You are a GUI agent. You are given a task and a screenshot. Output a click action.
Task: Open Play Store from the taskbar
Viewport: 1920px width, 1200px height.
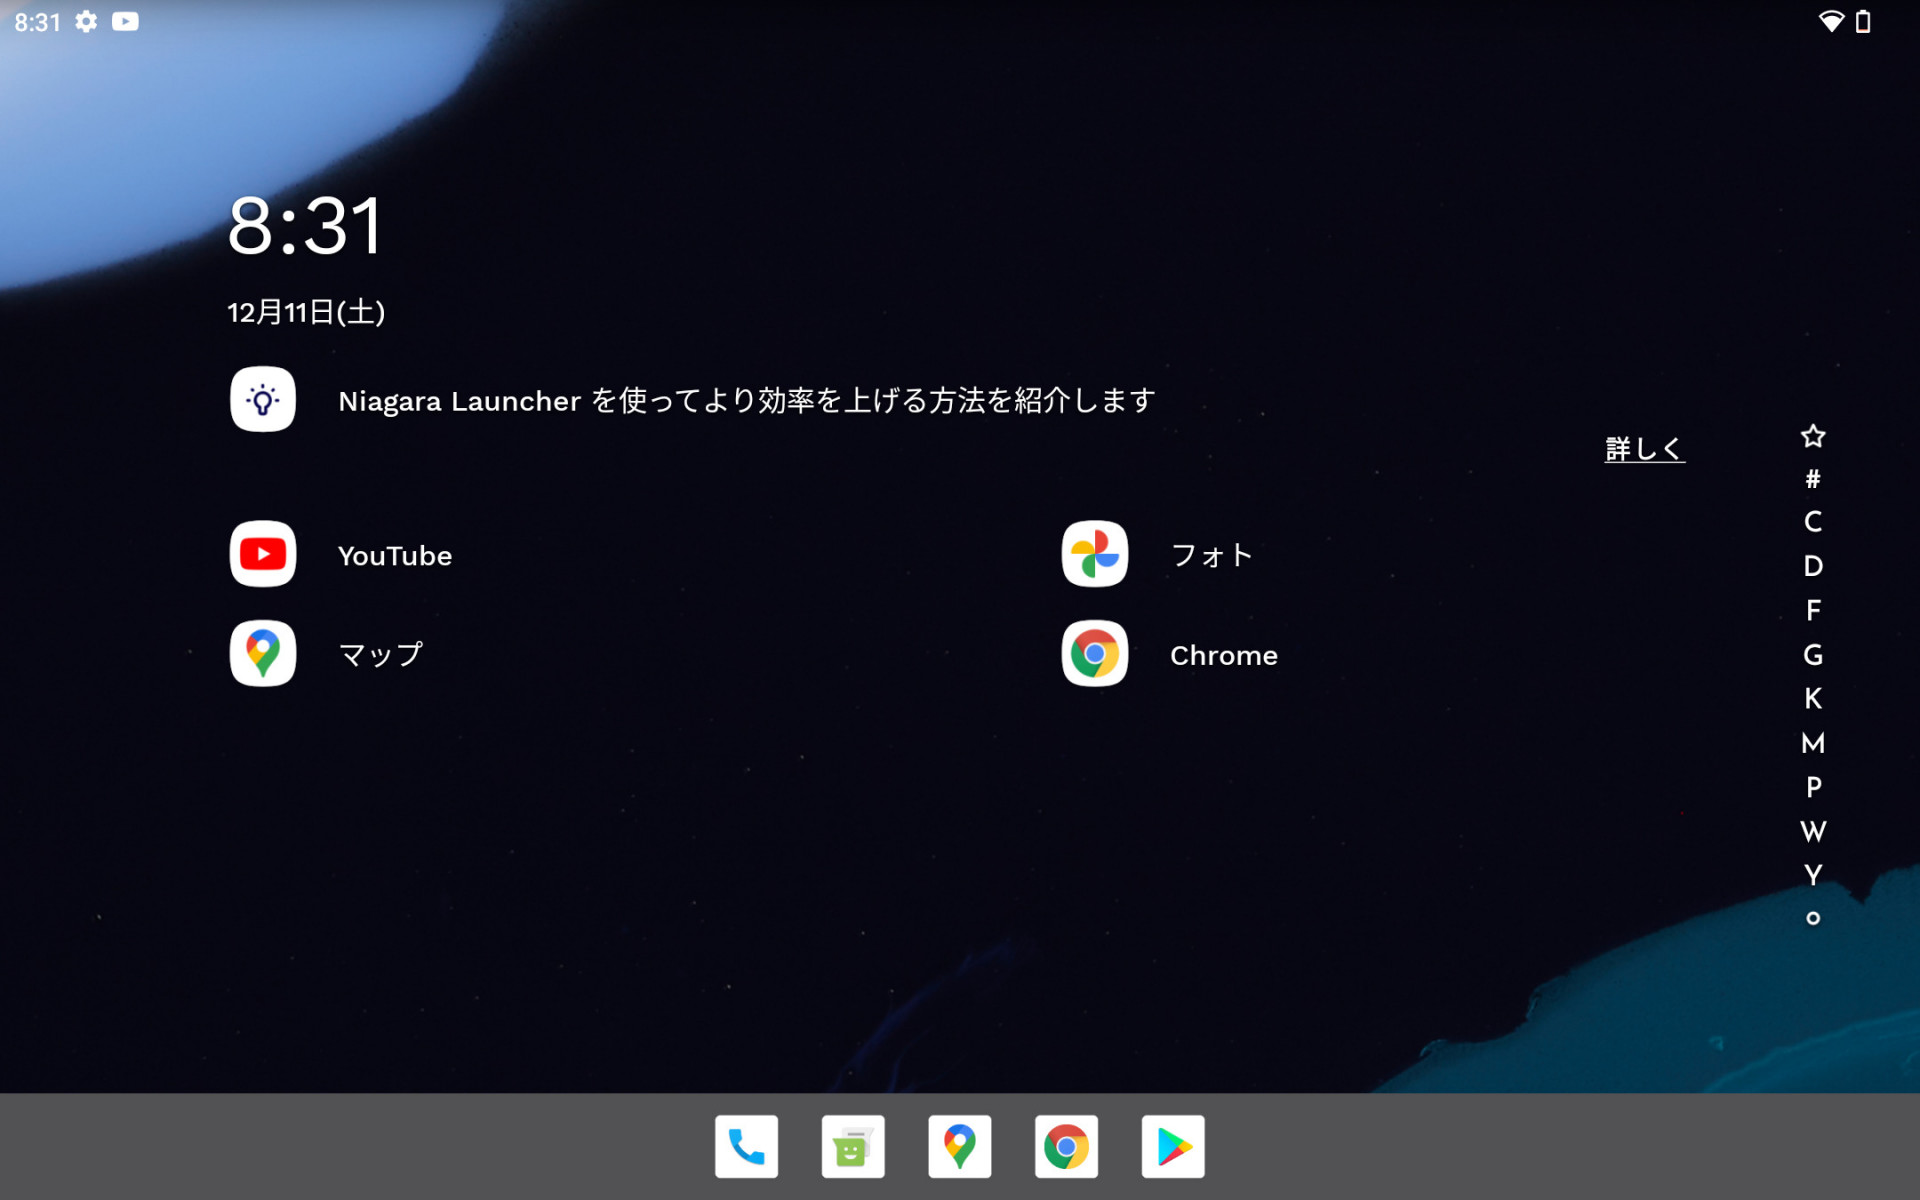pyautogui.click(x=1173, y=1146)
